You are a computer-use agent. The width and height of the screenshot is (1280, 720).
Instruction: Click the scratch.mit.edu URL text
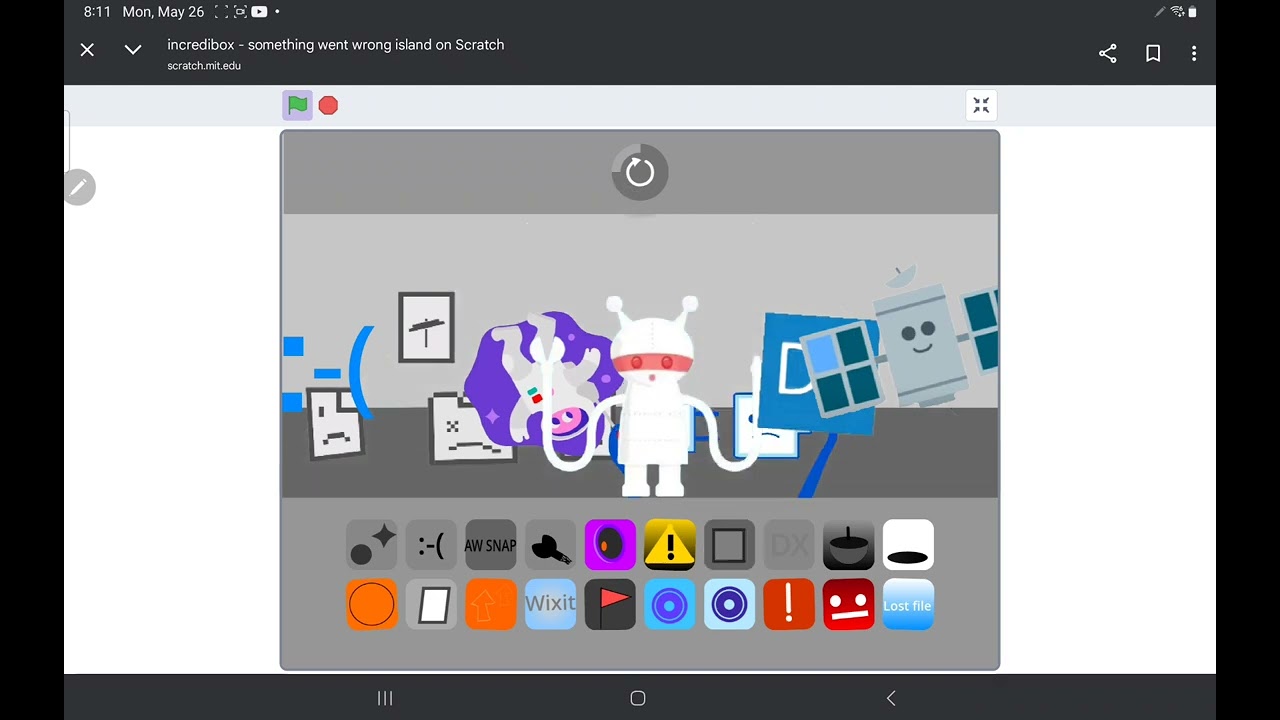[x=204, y=66]
